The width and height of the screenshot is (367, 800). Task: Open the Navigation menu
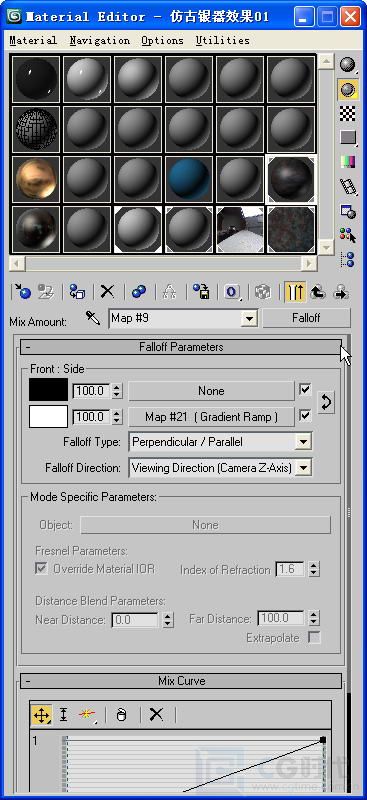click(100, 40)
